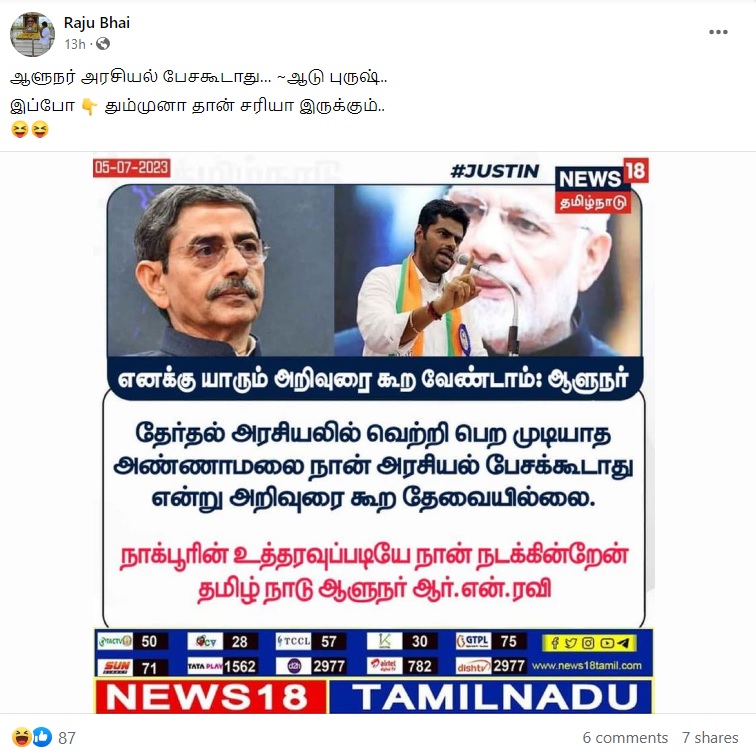Click the NEWS18 TAMILNADU bottom banner
The height and width of the screenshot is (755, 756).
374,696
